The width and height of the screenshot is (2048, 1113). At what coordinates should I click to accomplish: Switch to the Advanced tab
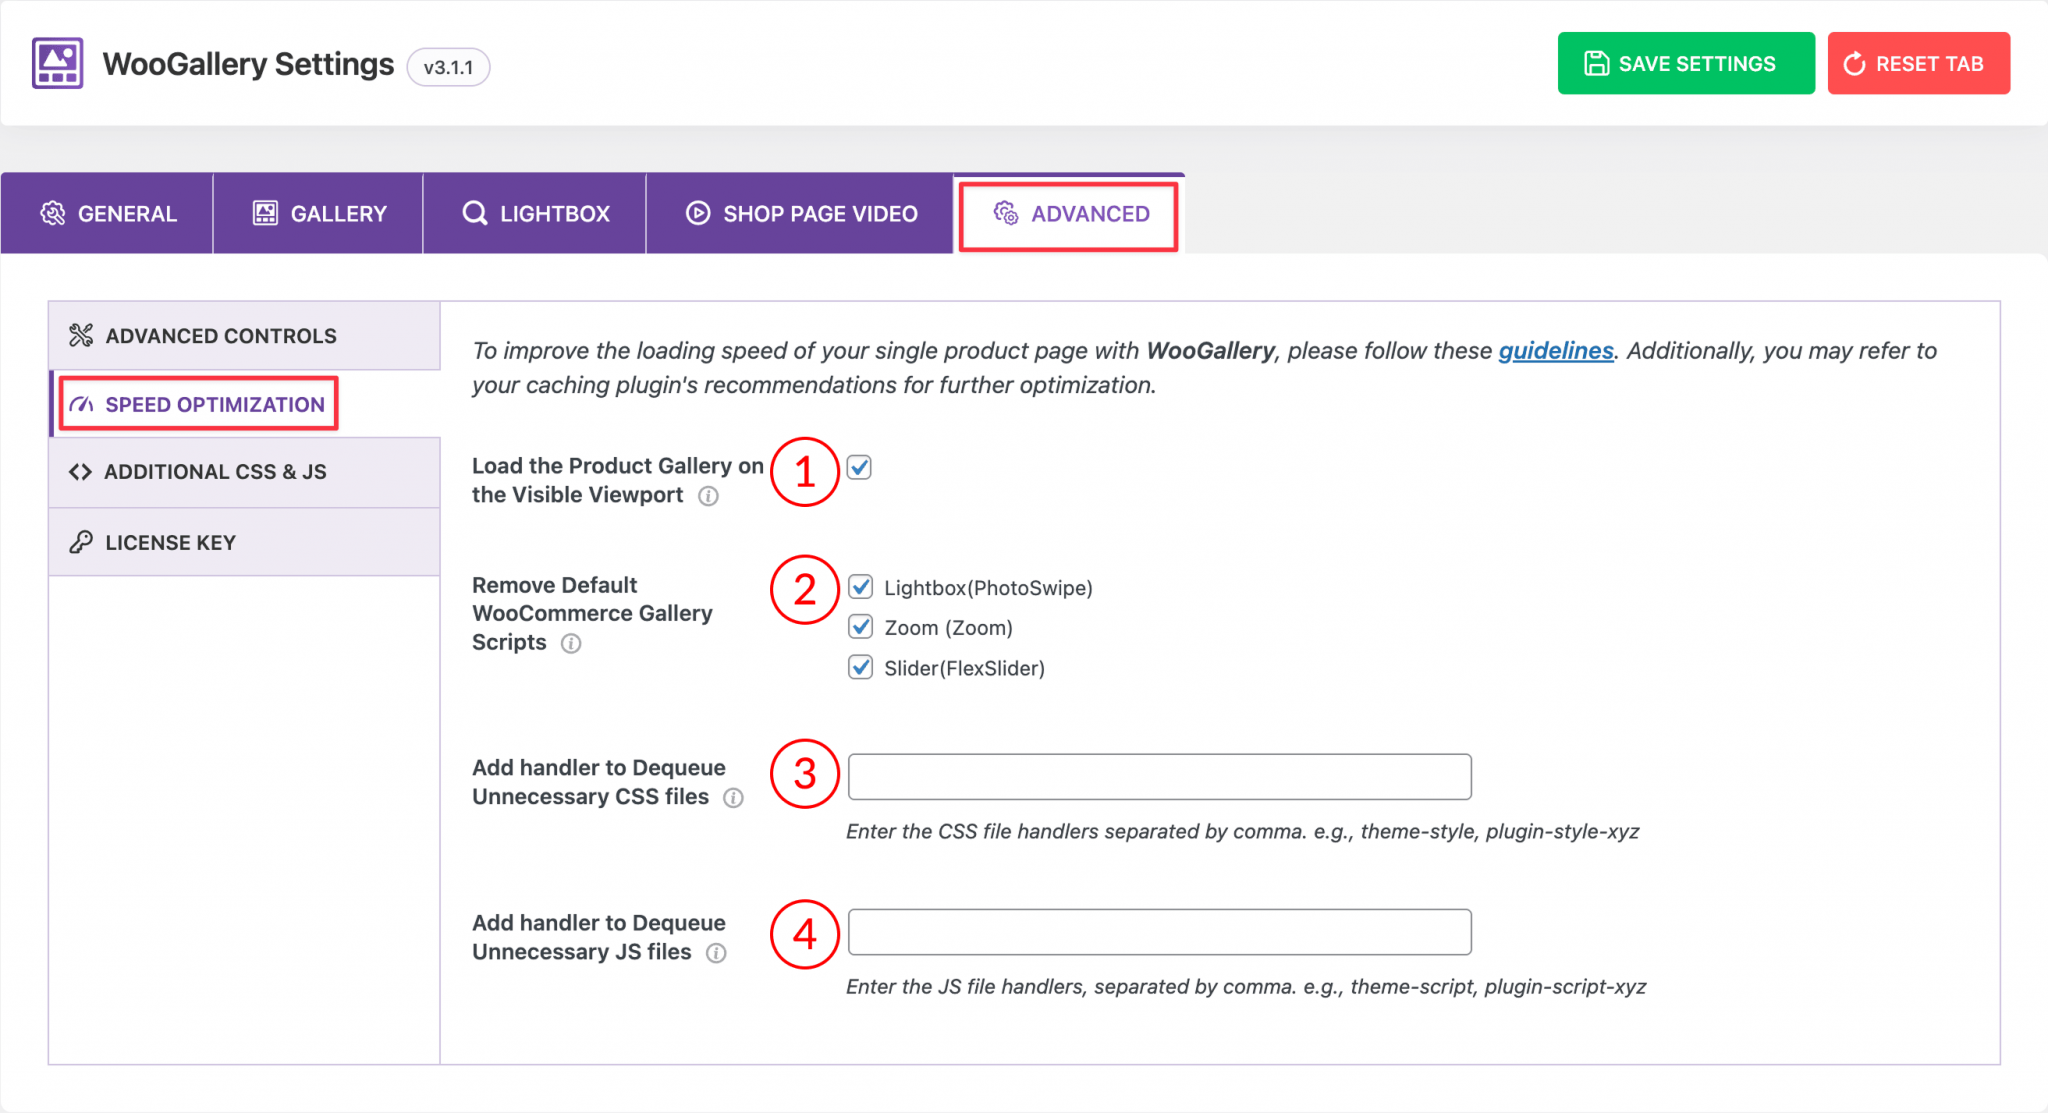[1069, 213]
